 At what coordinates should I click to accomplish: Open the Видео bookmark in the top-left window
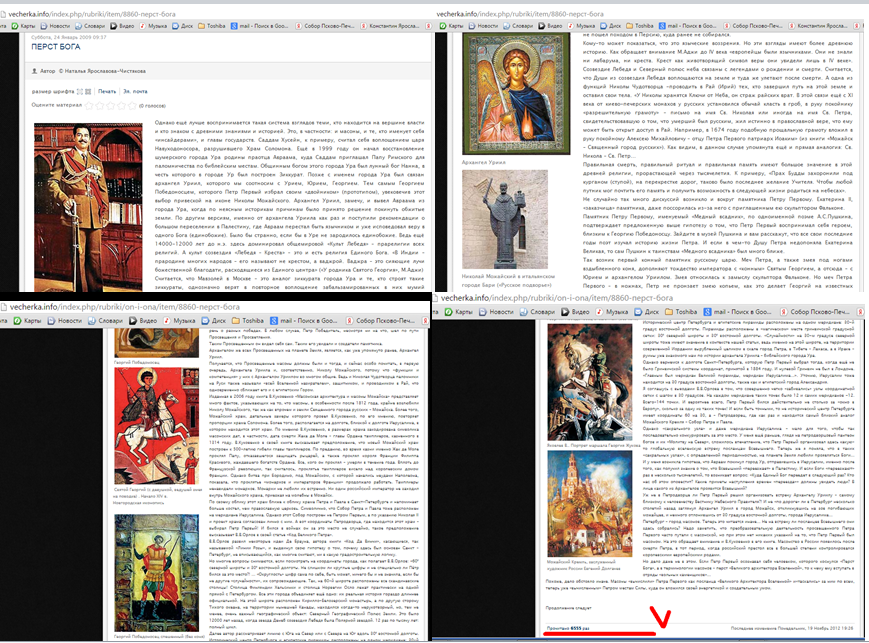pyautogui.click(x=122, y=26)
